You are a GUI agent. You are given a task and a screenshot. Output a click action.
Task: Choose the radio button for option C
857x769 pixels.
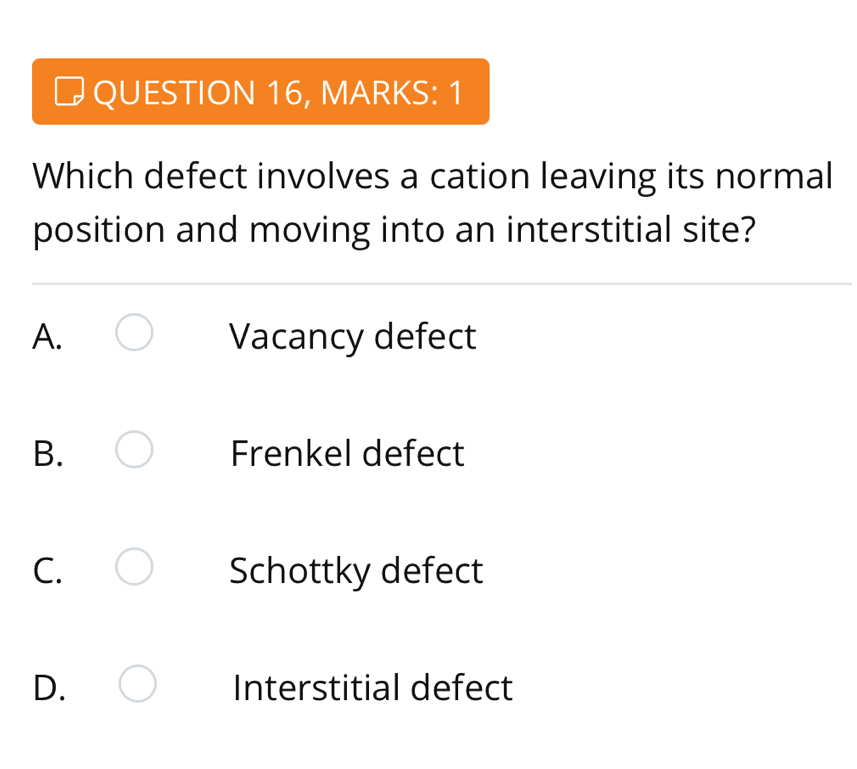pyautogui.click(x=134, y=569)
